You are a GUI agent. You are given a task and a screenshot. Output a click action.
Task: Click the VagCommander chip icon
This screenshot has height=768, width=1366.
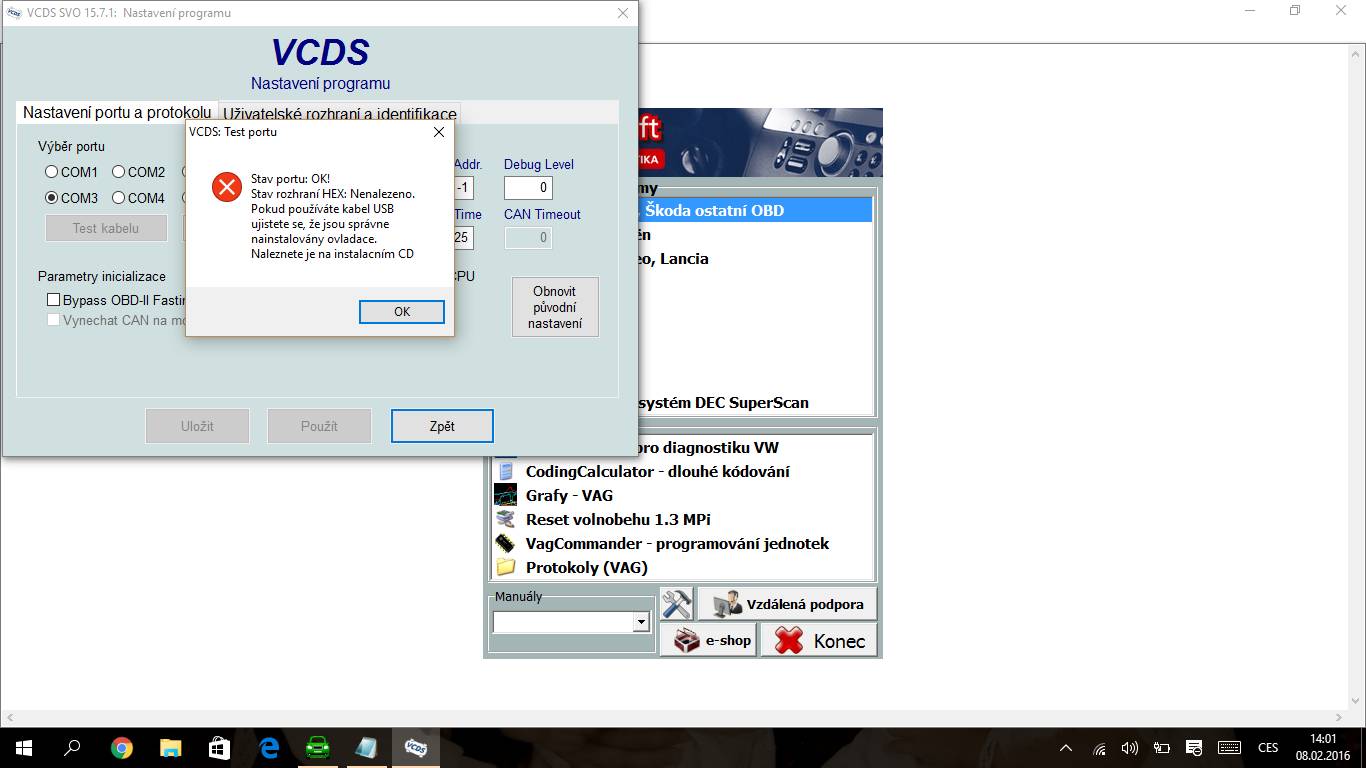coord(507,543)
